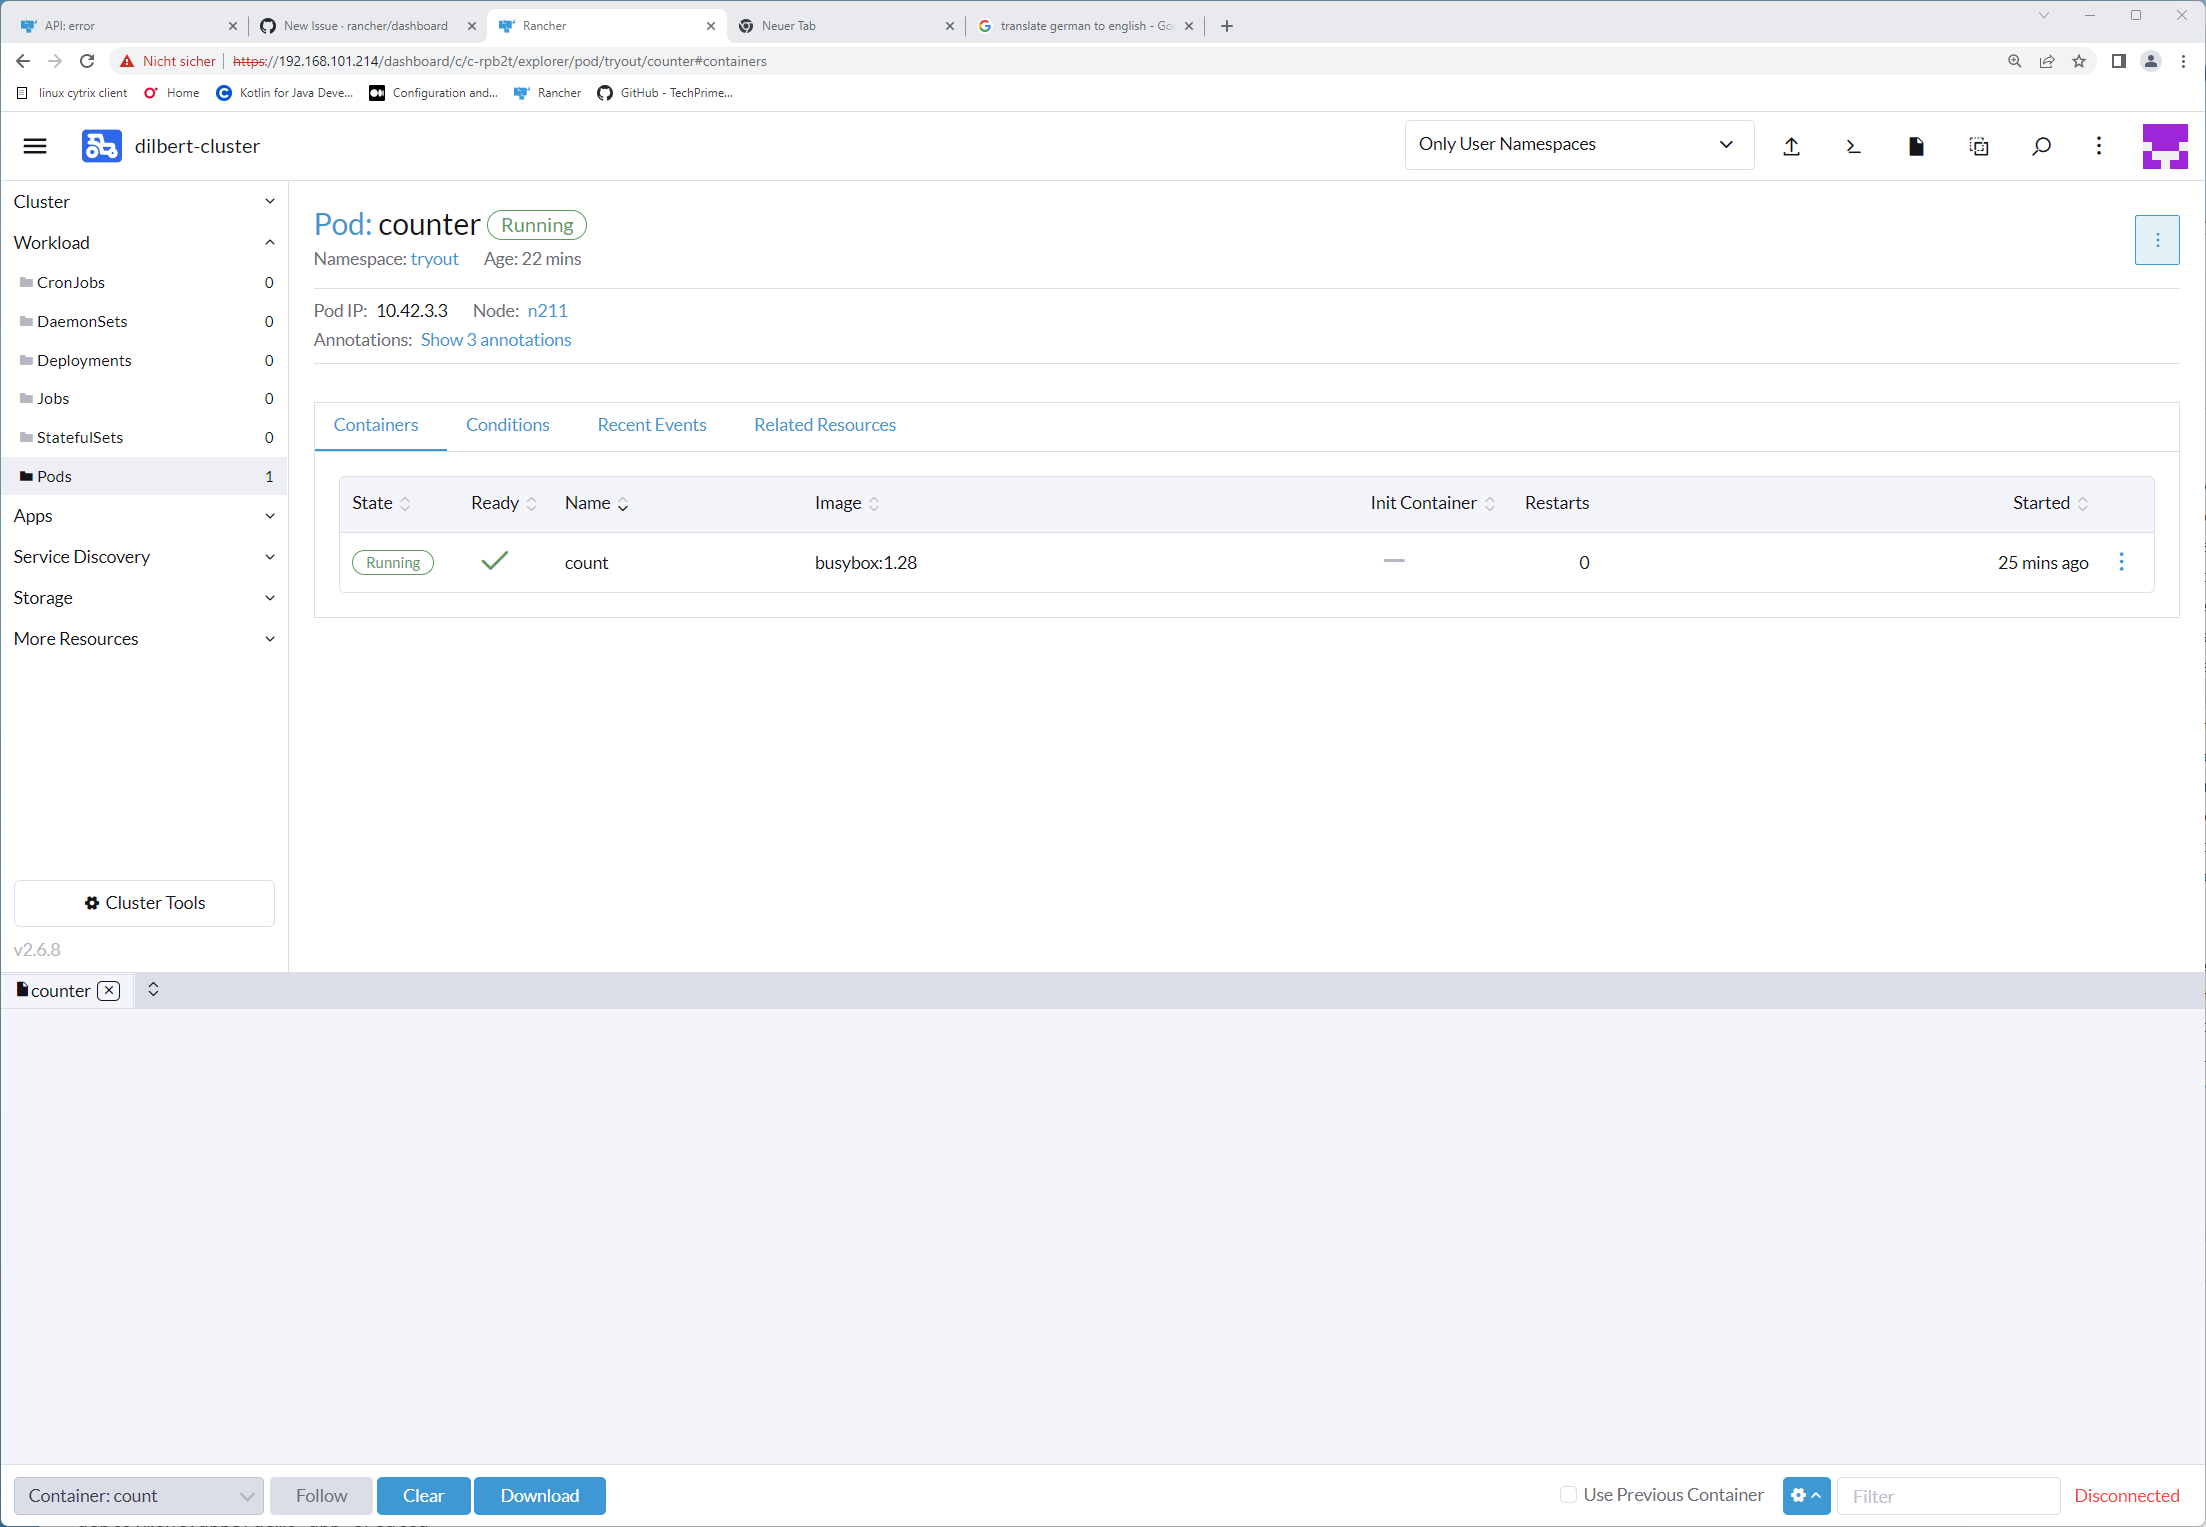Click the create resource file icon

pos(1917,146)
